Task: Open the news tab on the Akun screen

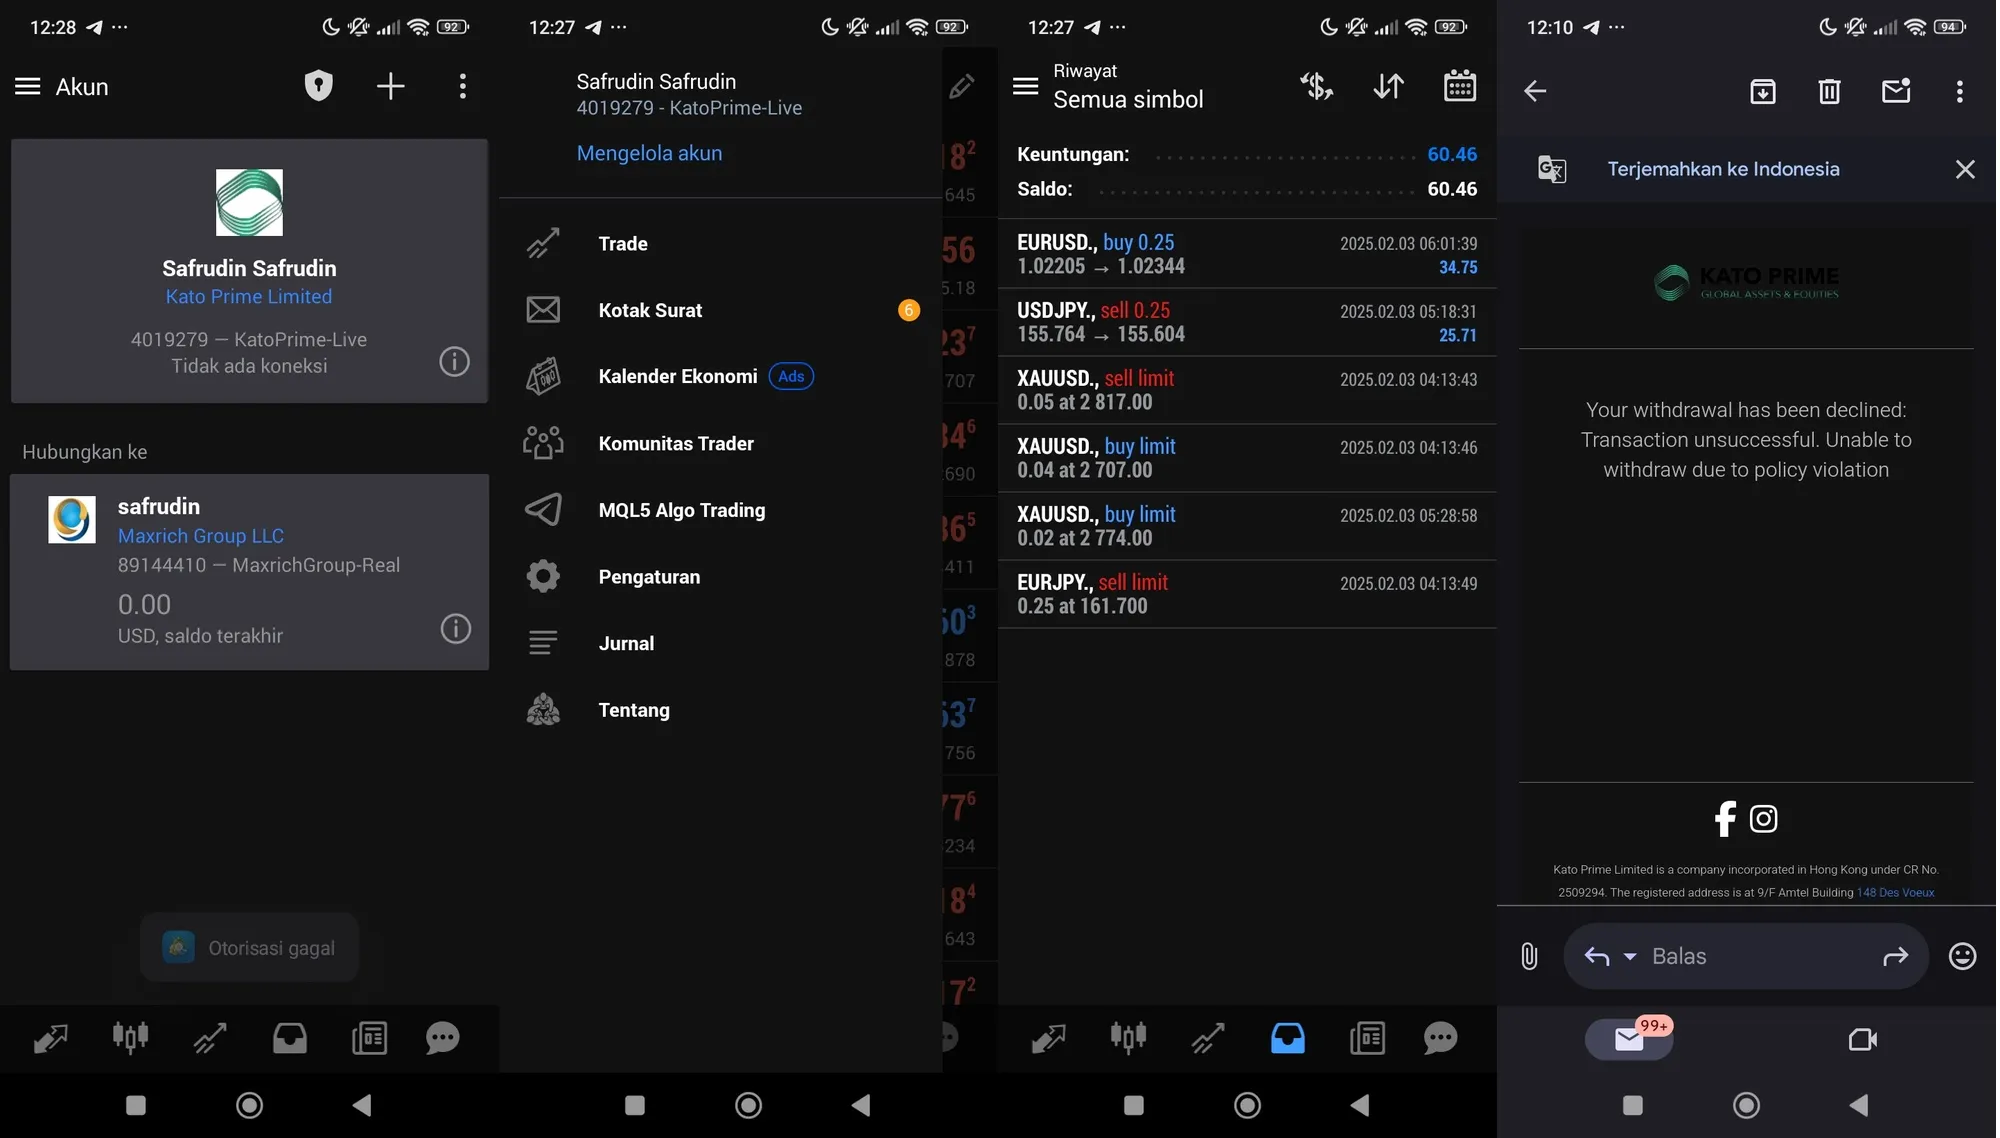Action: click(369, 1039)
